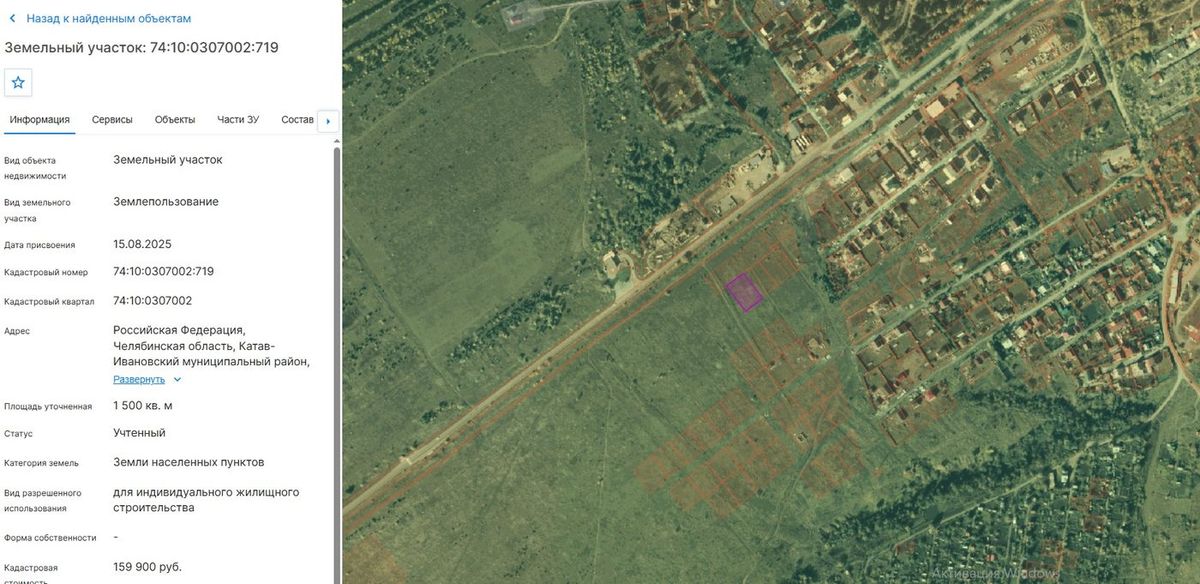1200x584 pixels.
Task: Click the Категория земель label
Action: click(x=41, y=463)
